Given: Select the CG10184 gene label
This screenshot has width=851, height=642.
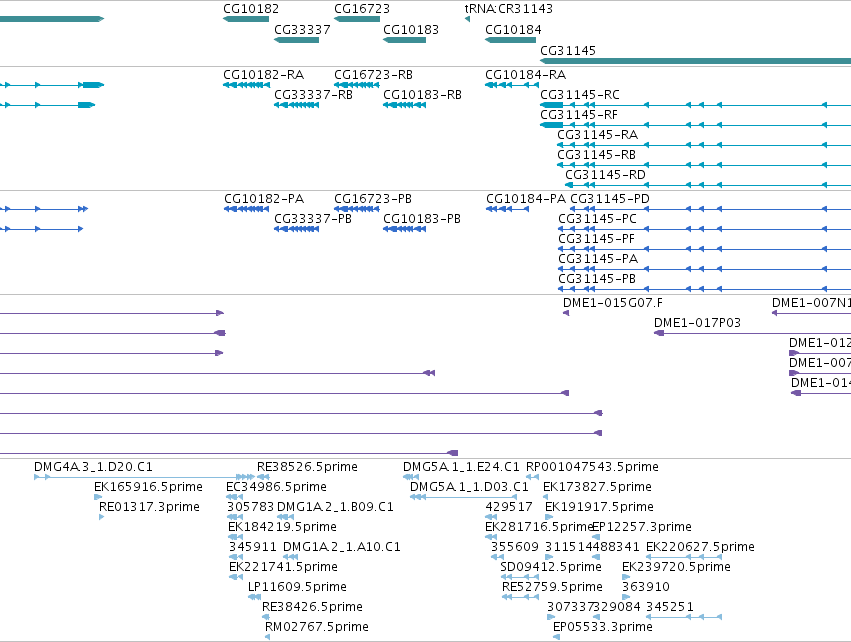Looking at the screenshot, I should [x=513, y=30].
